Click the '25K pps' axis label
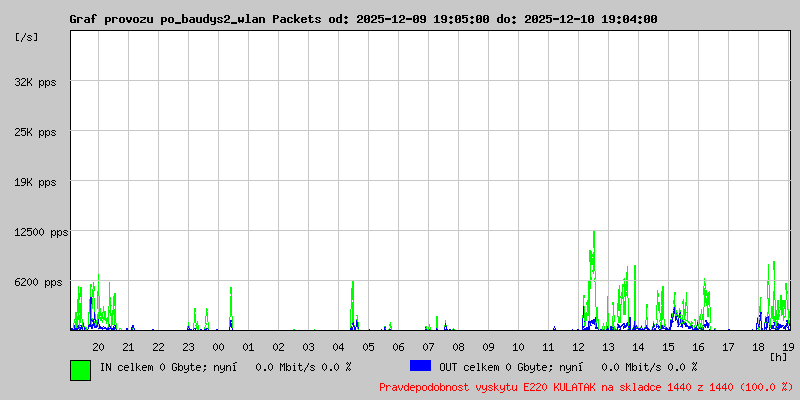 pos(35,132)
